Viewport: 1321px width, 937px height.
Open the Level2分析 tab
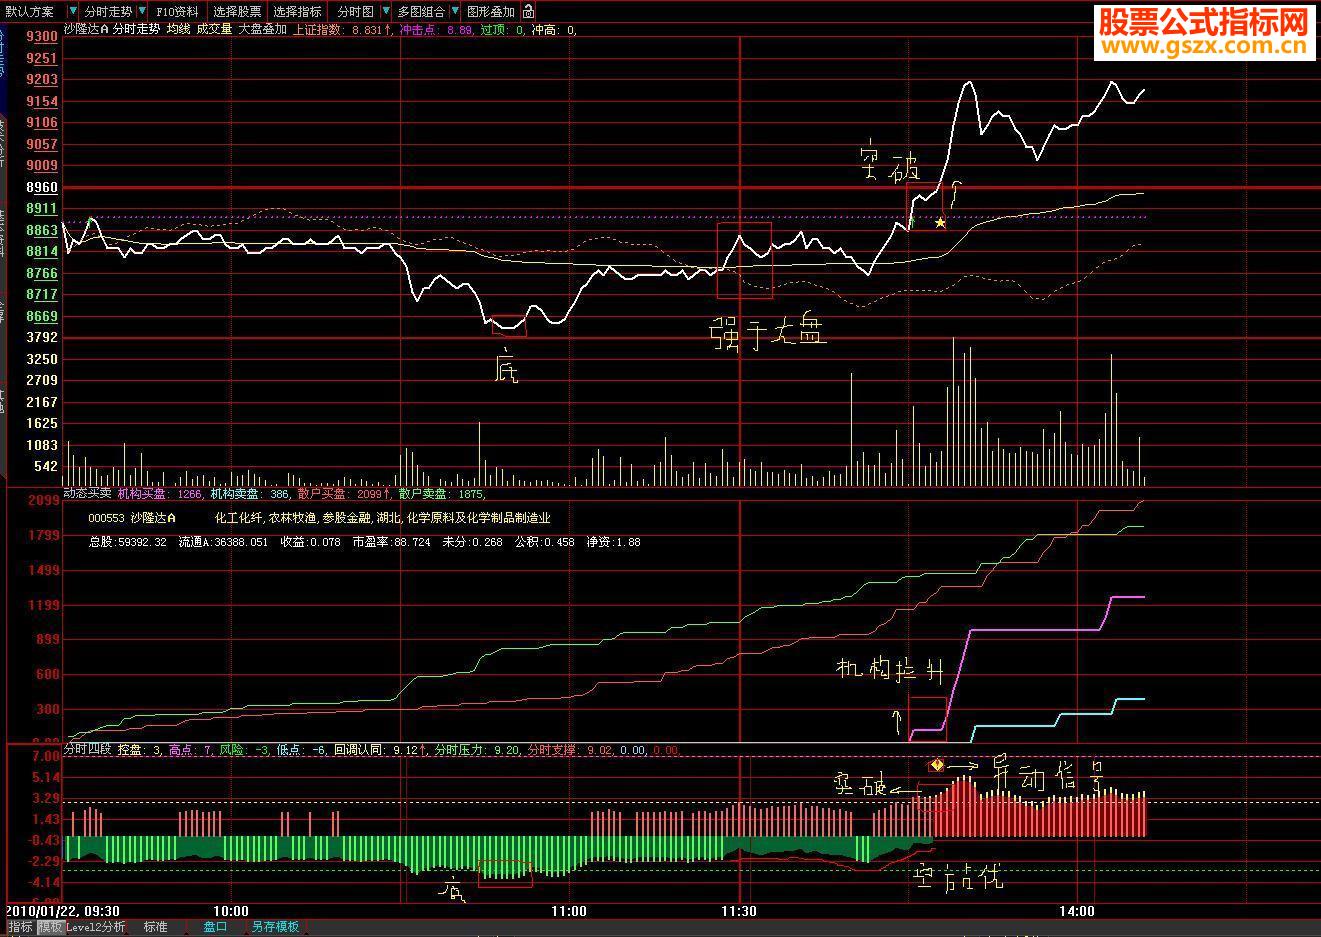click(x=97, y=927)
